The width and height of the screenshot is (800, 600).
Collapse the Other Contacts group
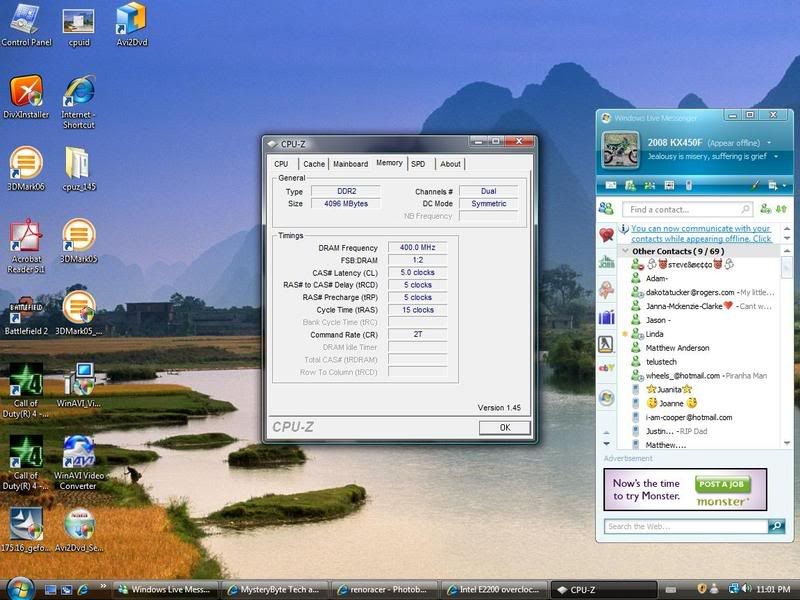click(625, 251)
